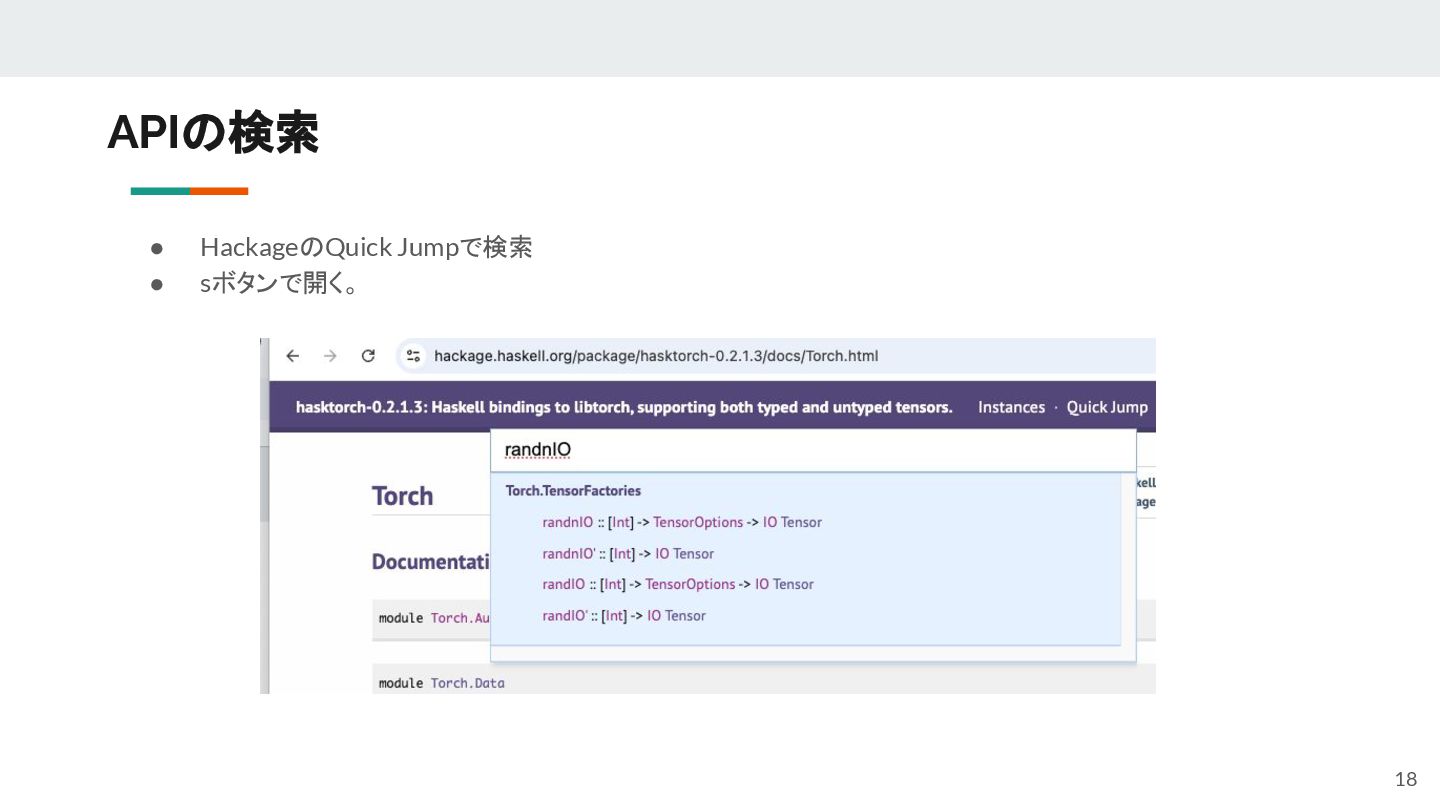Click the randnIO search input field
Viewport: 1440px width, 810px height.
coord(813,451)
